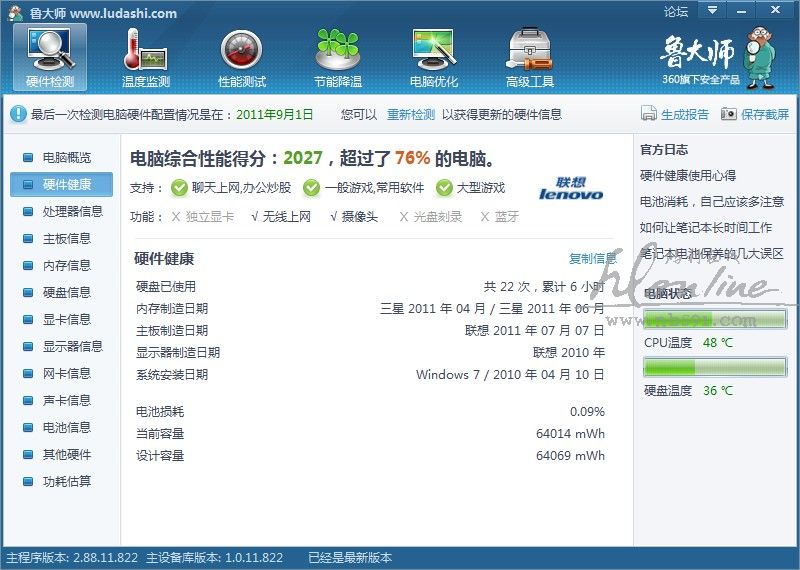This screenshot has height=570, width=800.
Task: Minimize the 鲁大师 window
Action: pyautogui.click(x=742, y=10)
